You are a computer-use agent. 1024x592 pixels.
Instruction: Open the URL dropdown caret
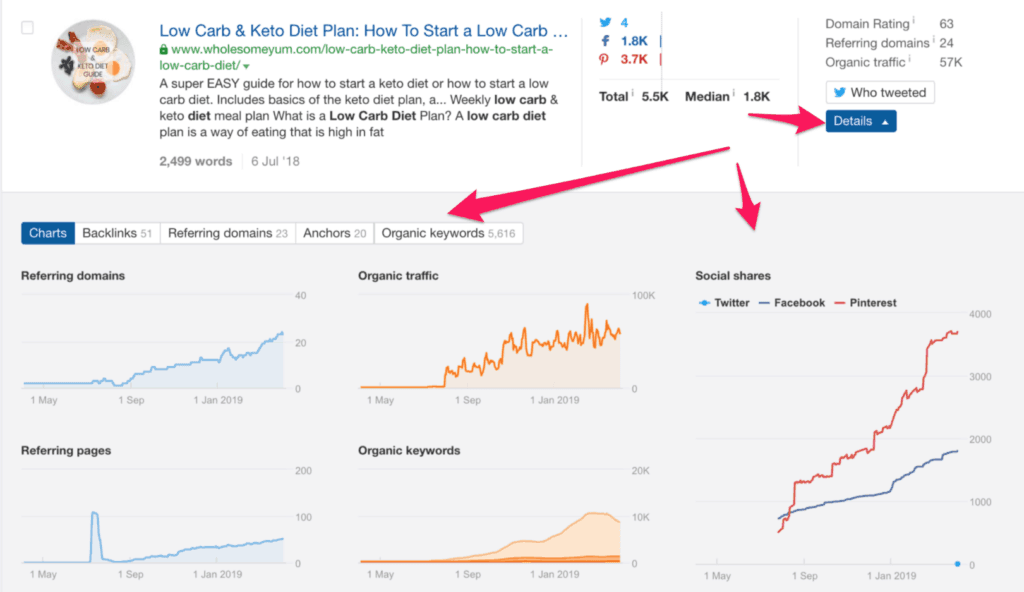pyautogui.click(x=244, y=67)
